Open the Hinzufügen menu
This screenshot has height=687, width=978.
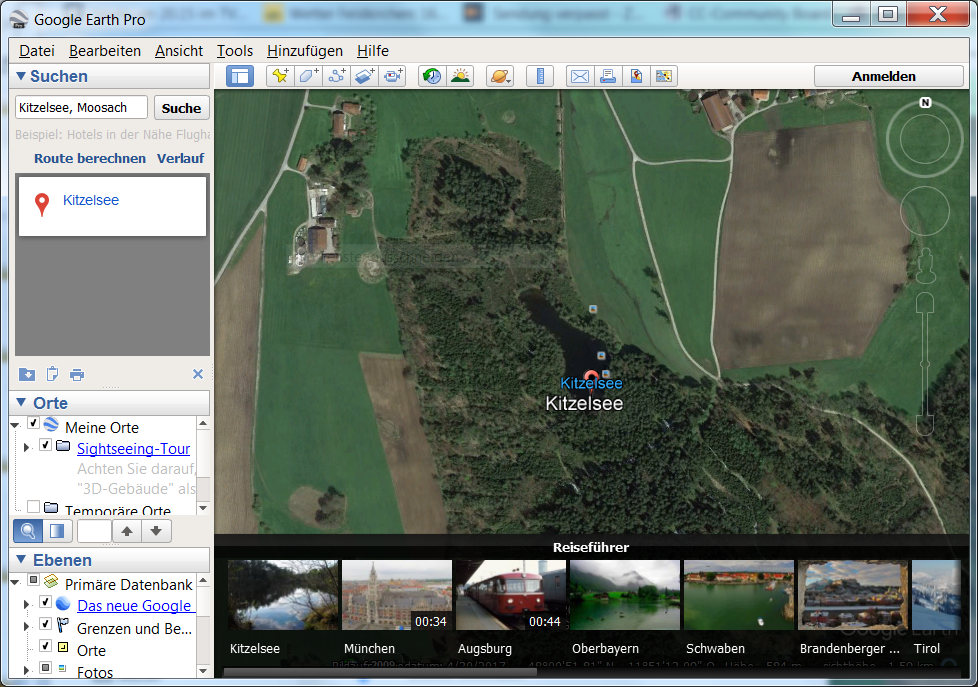pos(305,51)
